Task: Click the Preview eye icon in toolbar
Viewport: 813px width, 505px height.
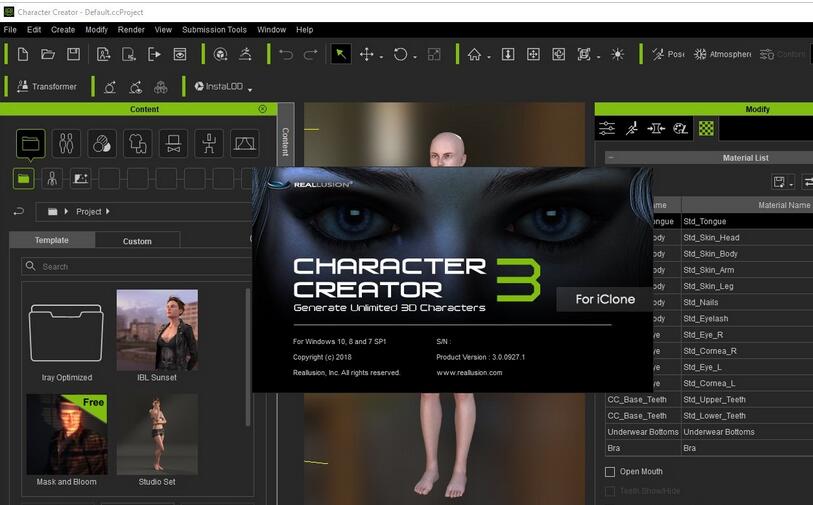Action: (x=180, y=54)
